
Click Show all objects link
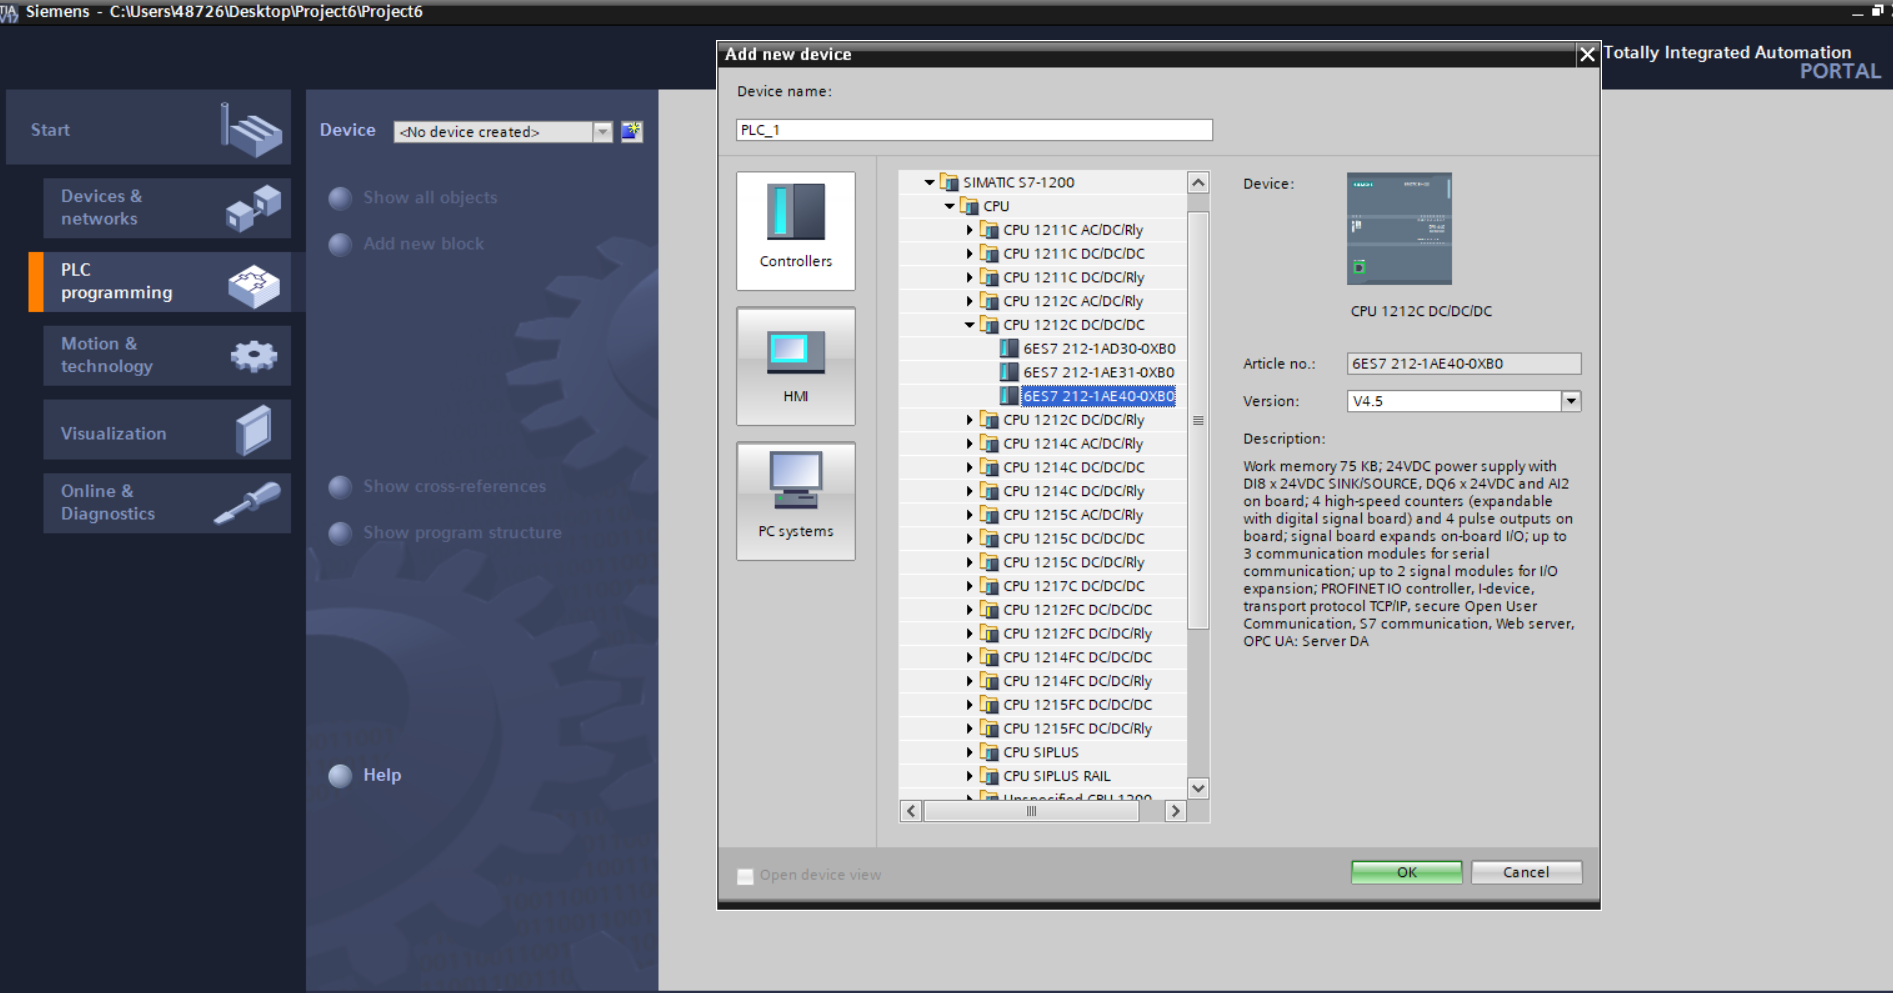[x=430, y=198]
